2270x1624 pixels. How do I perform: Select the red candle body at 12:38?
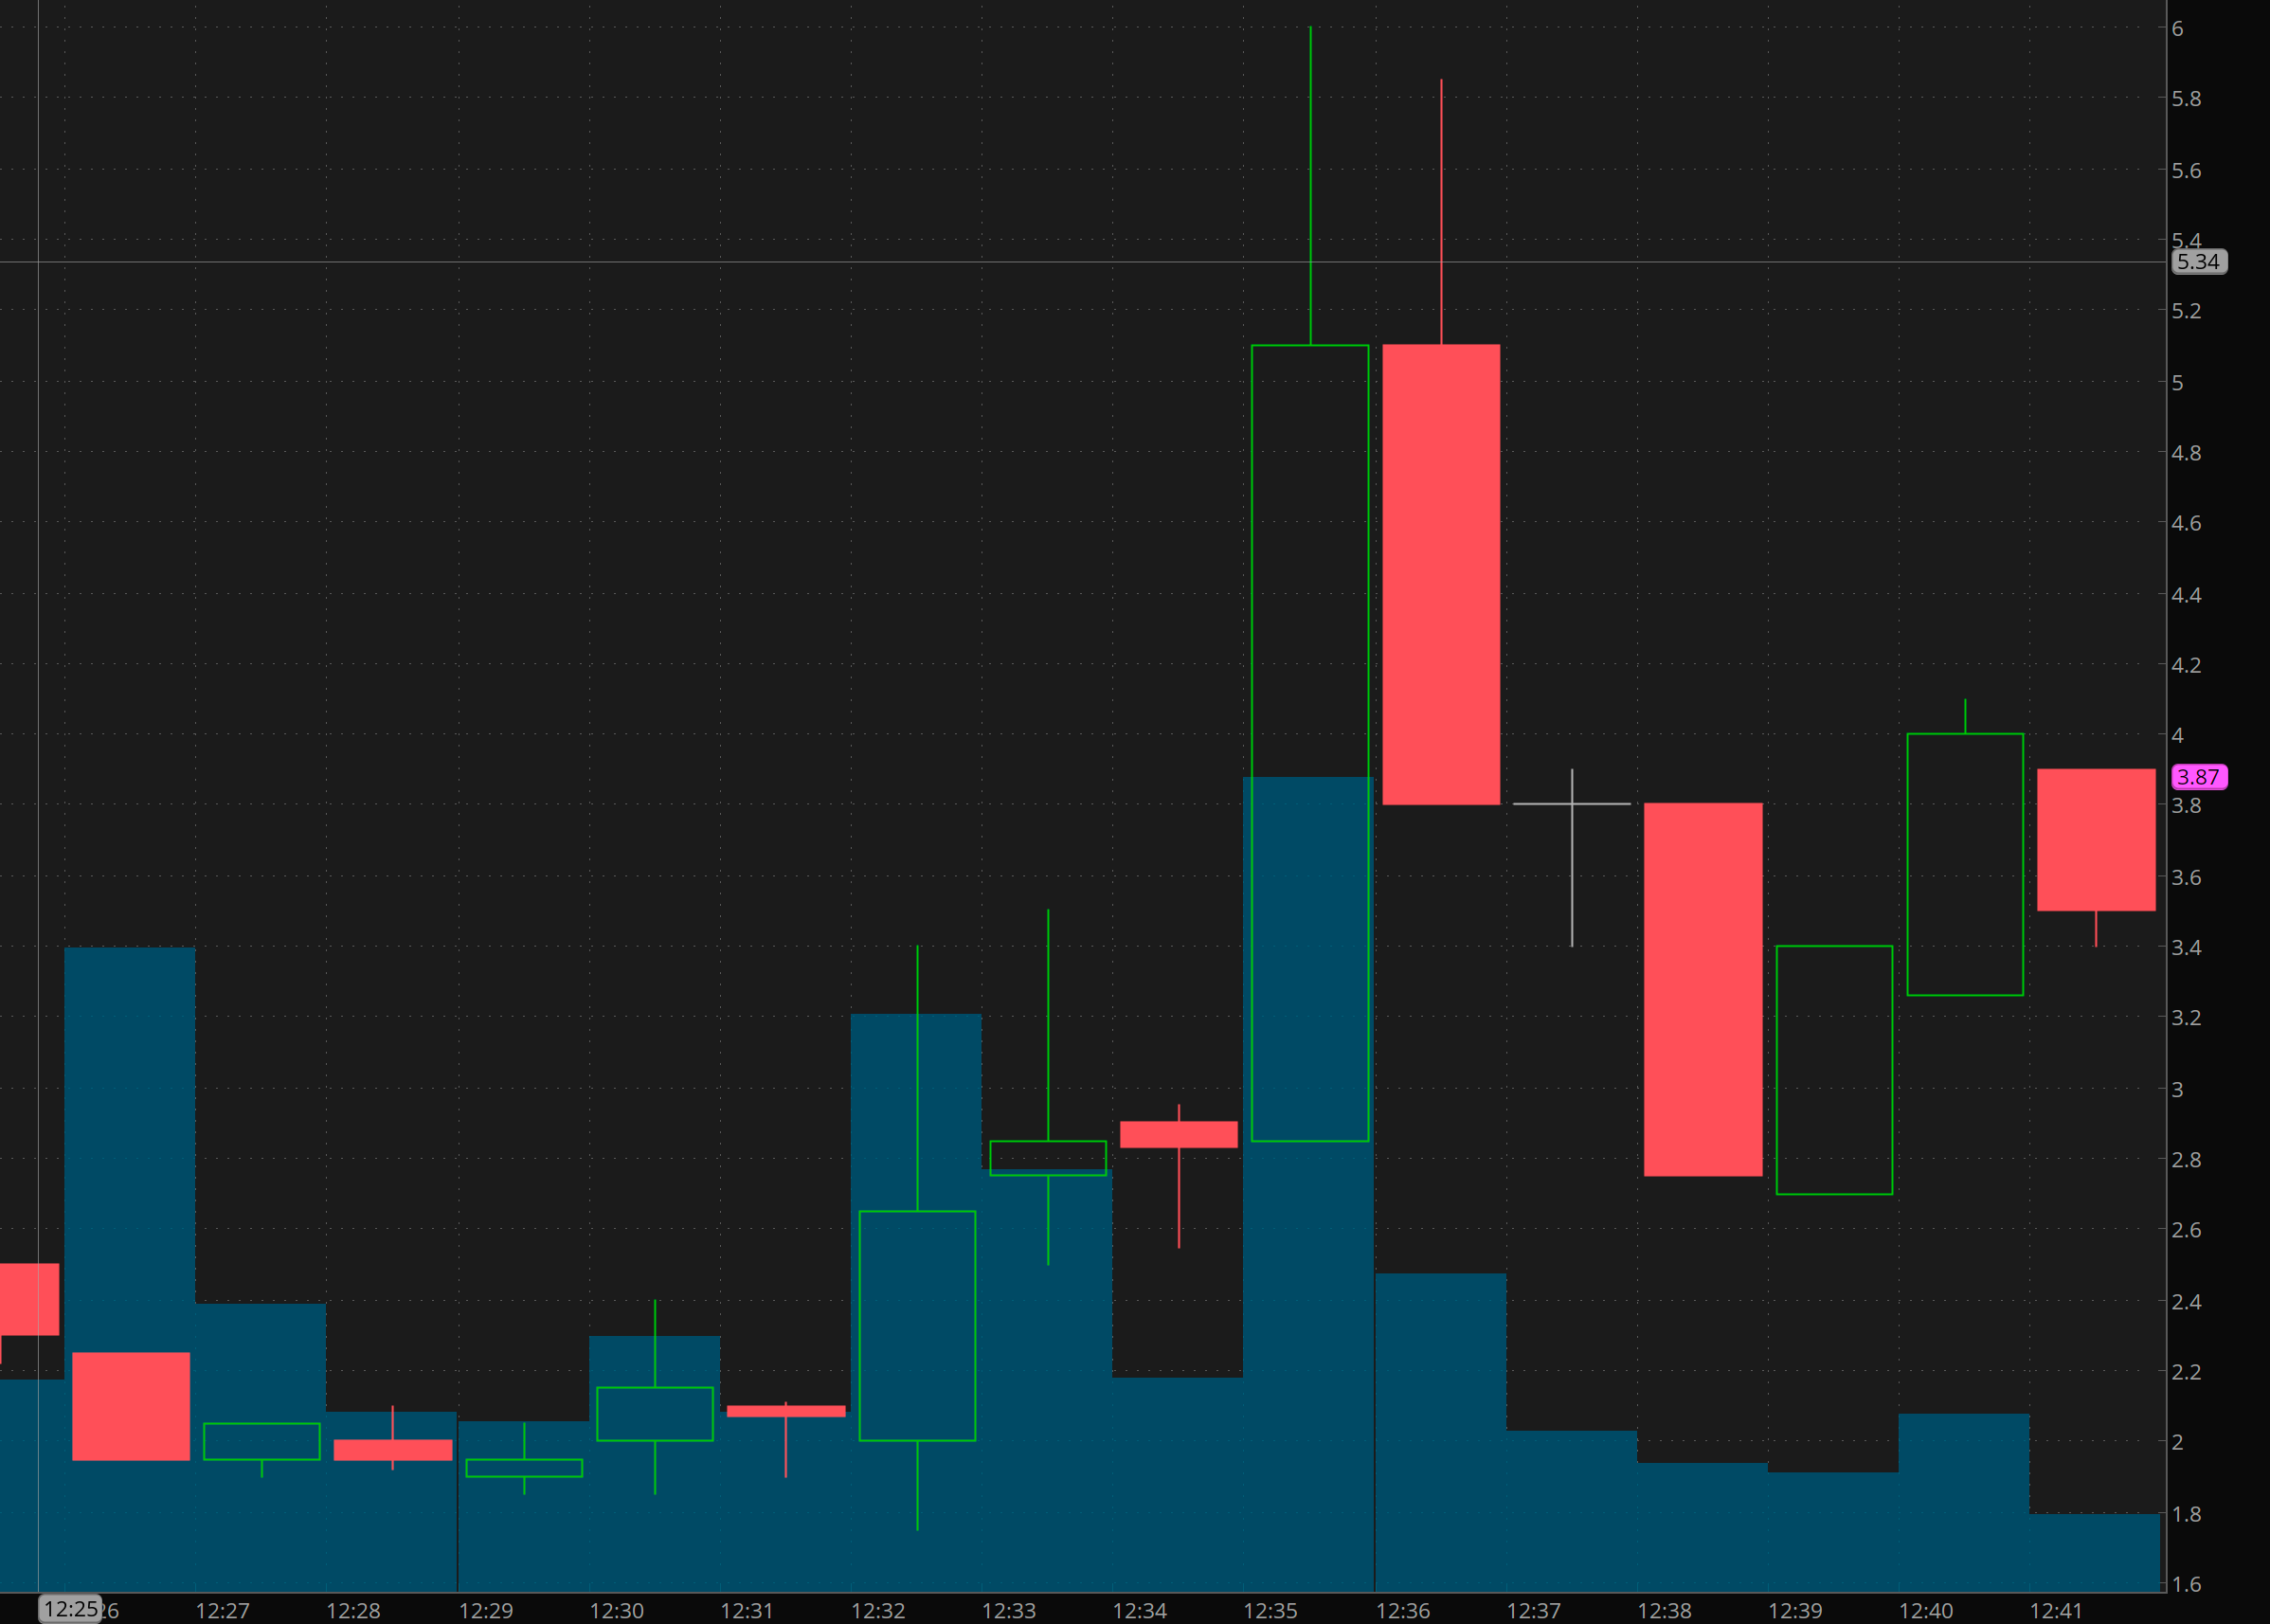(1703, 989)
